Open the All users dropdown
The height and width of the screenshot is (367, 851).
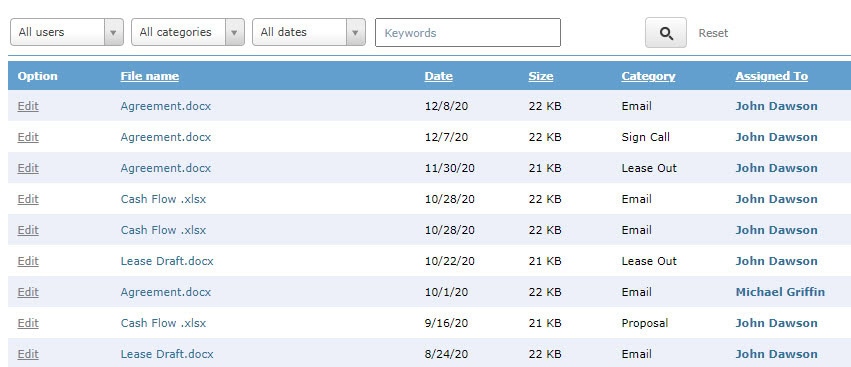tap(67, 32)
